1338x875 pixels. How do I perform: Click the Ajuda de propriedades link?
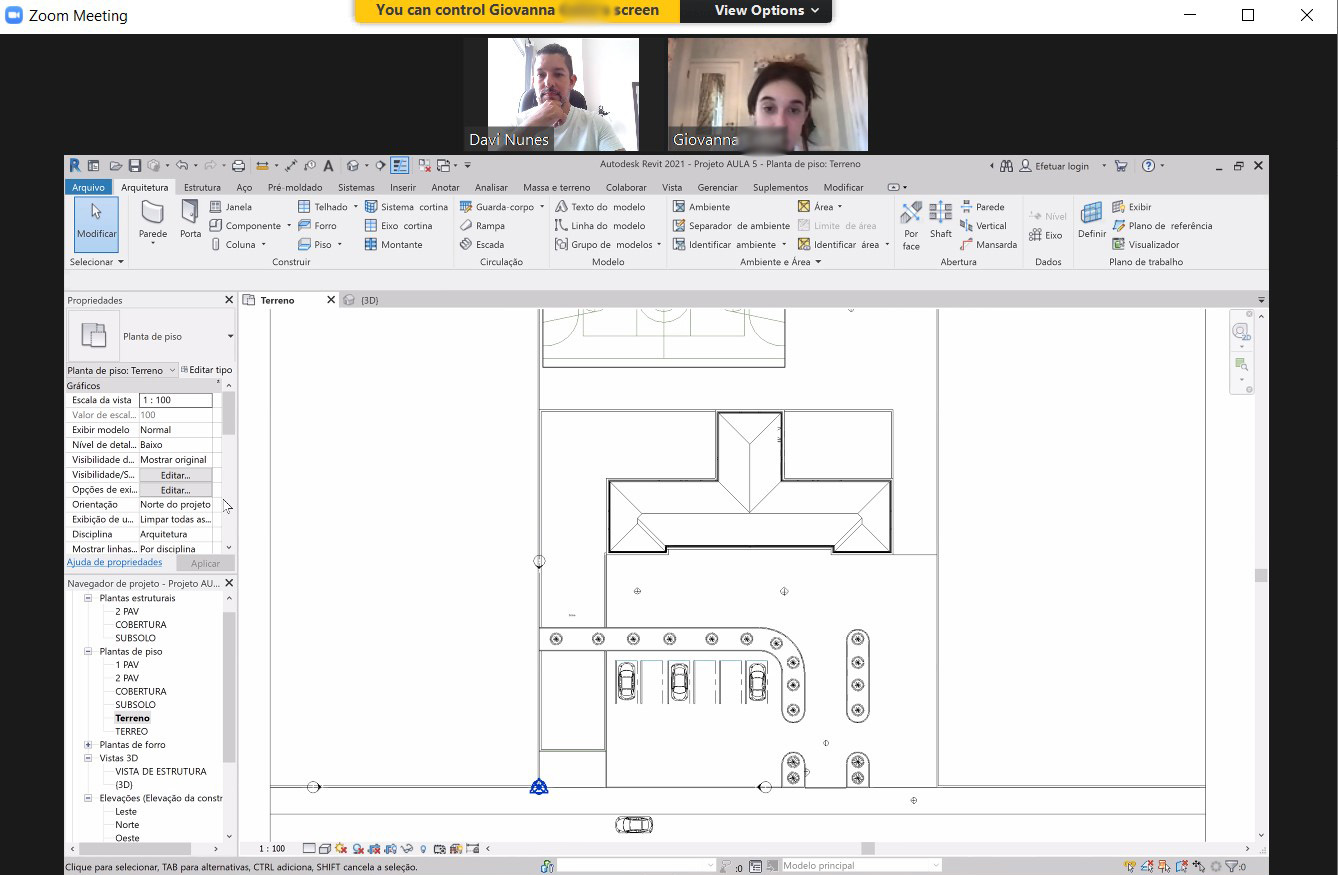coord(114,562)
